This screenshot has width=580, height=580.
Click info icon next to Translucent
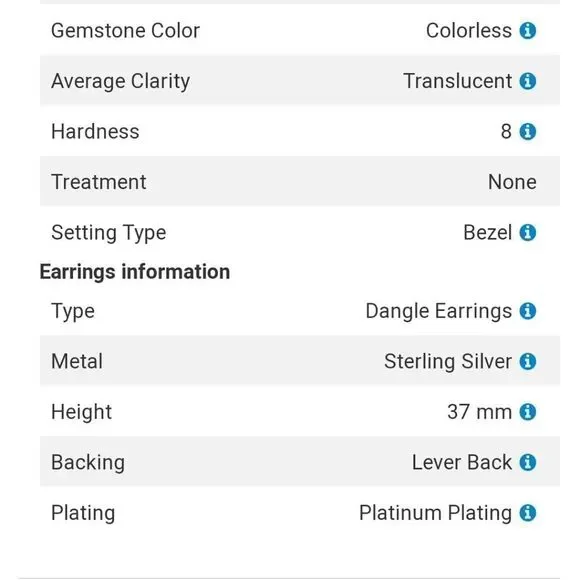pos(527,81)
